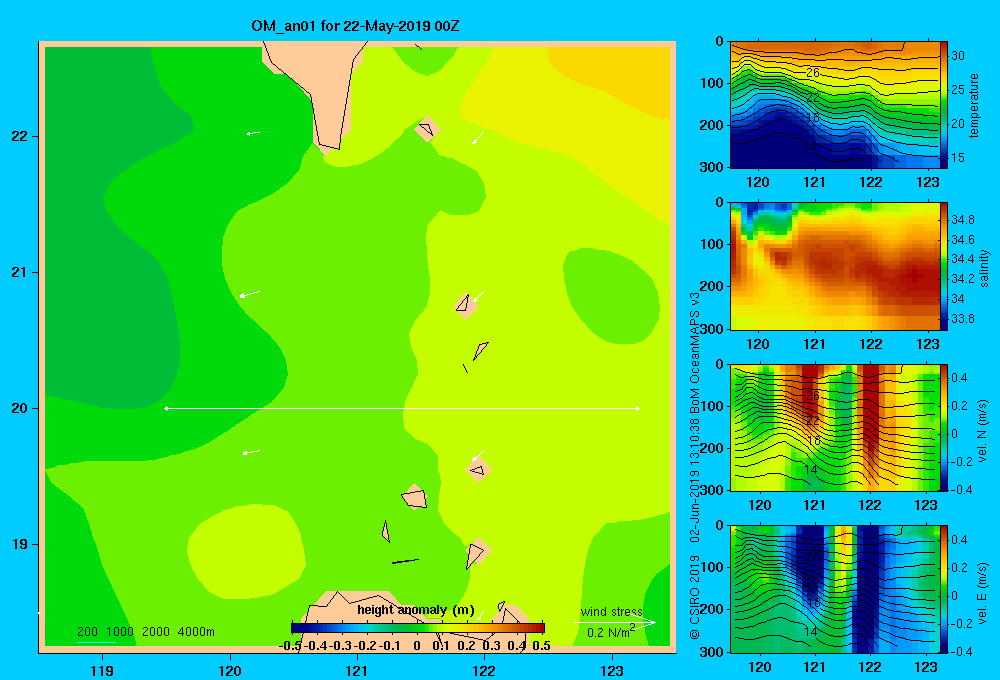Click the "30" tick on temperature scale
The width and height of the screenshot is (1000, 680).
958,55
